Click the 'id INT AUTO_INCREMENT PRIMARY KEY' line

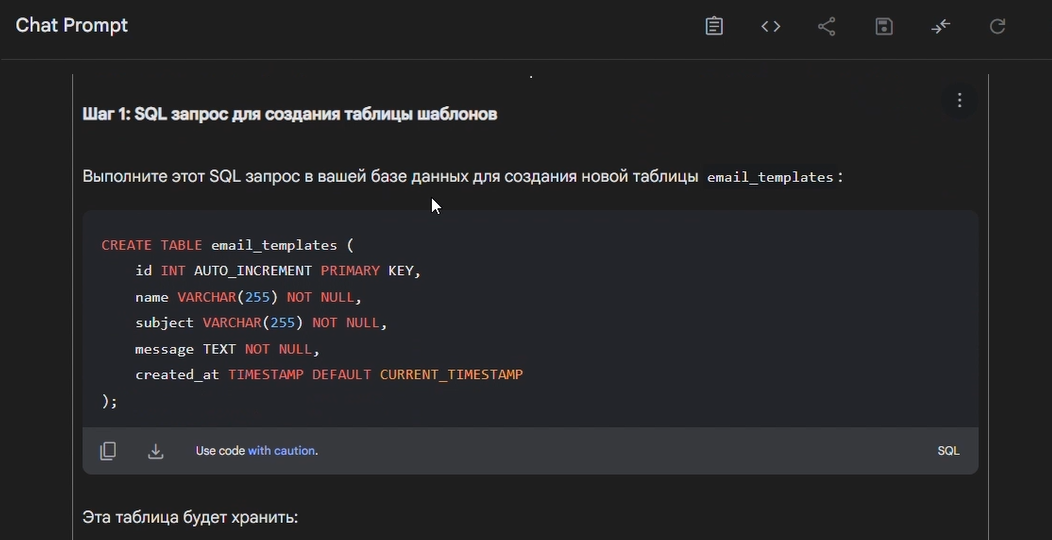(278, 271)
